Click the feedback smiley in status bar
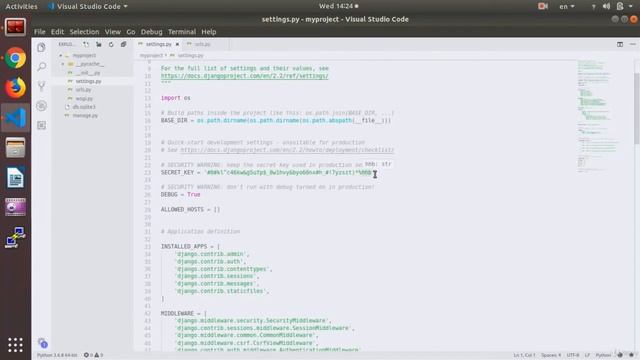The height and width of the screenshot is (360, 640). tap(620, 355)
